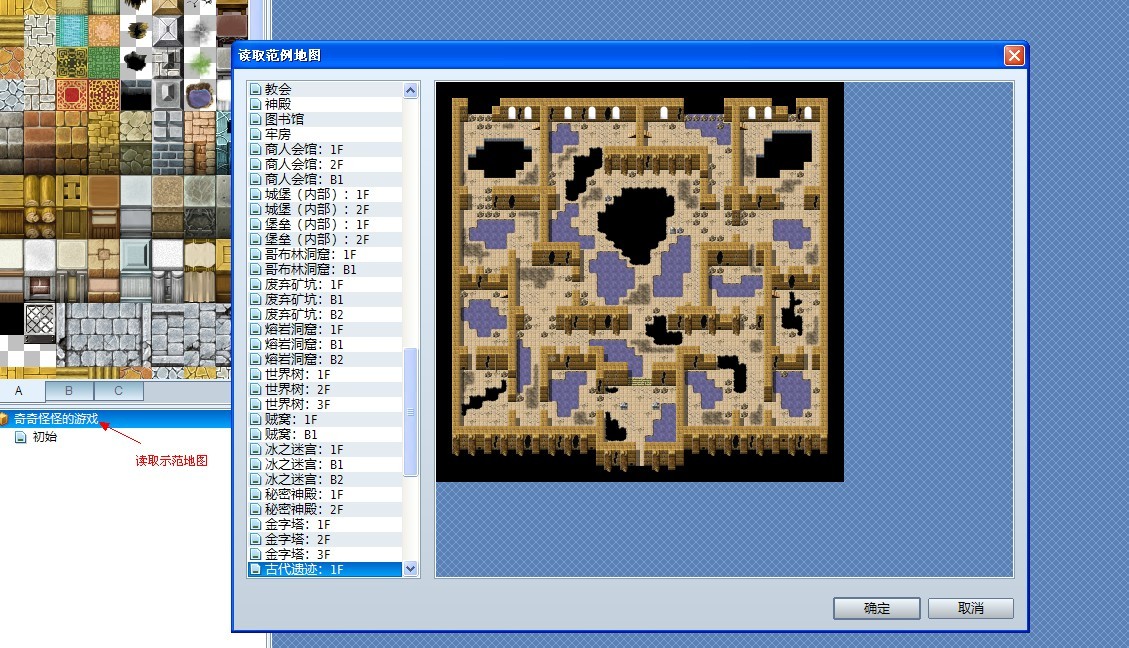
Task: Select 商人会馆：2F in the list
Action: tap(325, 165)
